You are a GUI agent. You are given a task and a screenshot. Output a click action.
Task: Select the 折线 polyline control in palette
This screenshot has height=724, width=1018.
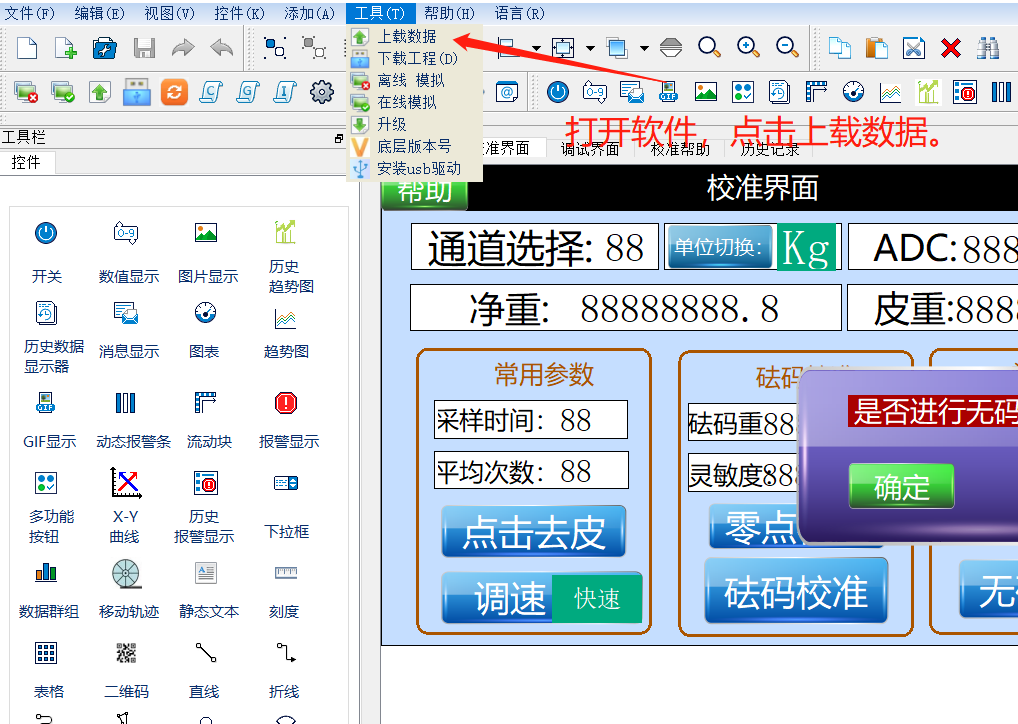click(285, 671)
